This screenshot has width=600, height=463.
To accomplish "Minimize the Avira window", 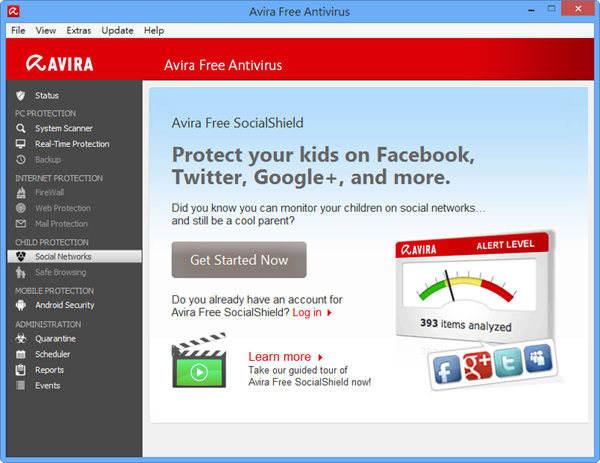I will click(531, 10).
